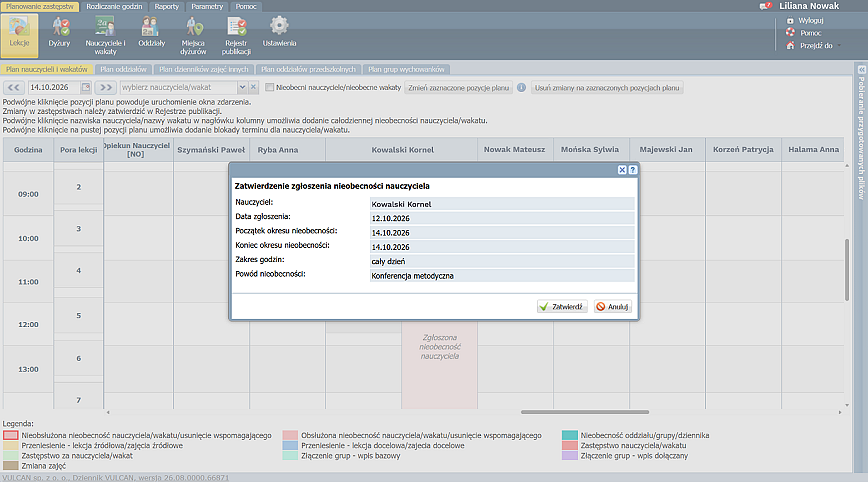Click the Data zgłoszenia field 12.10.2026
This screenshot has height=482, width=868.
coord(502,218)
